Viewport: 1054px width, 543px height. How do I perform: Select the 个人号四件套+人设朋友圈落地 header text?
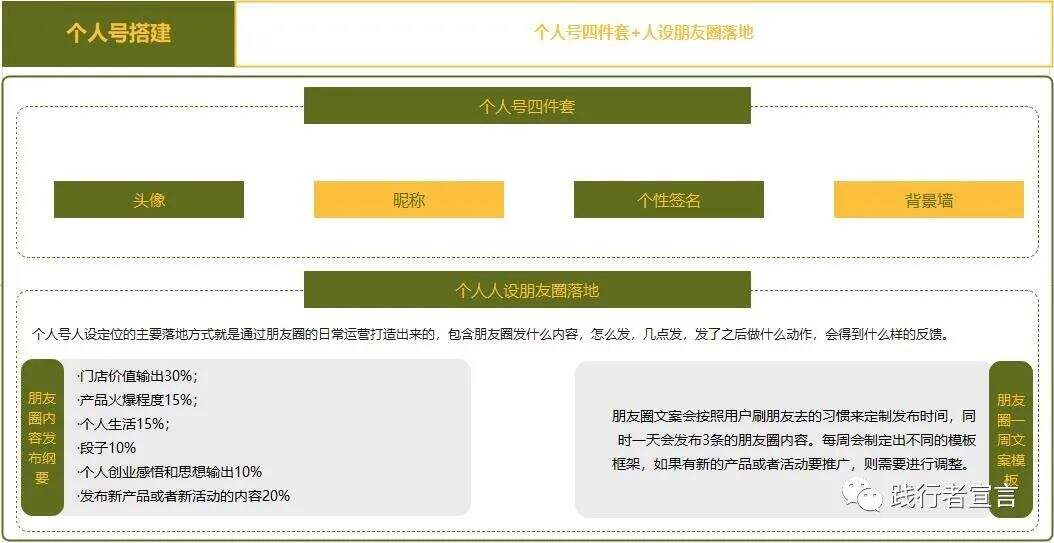643,32
